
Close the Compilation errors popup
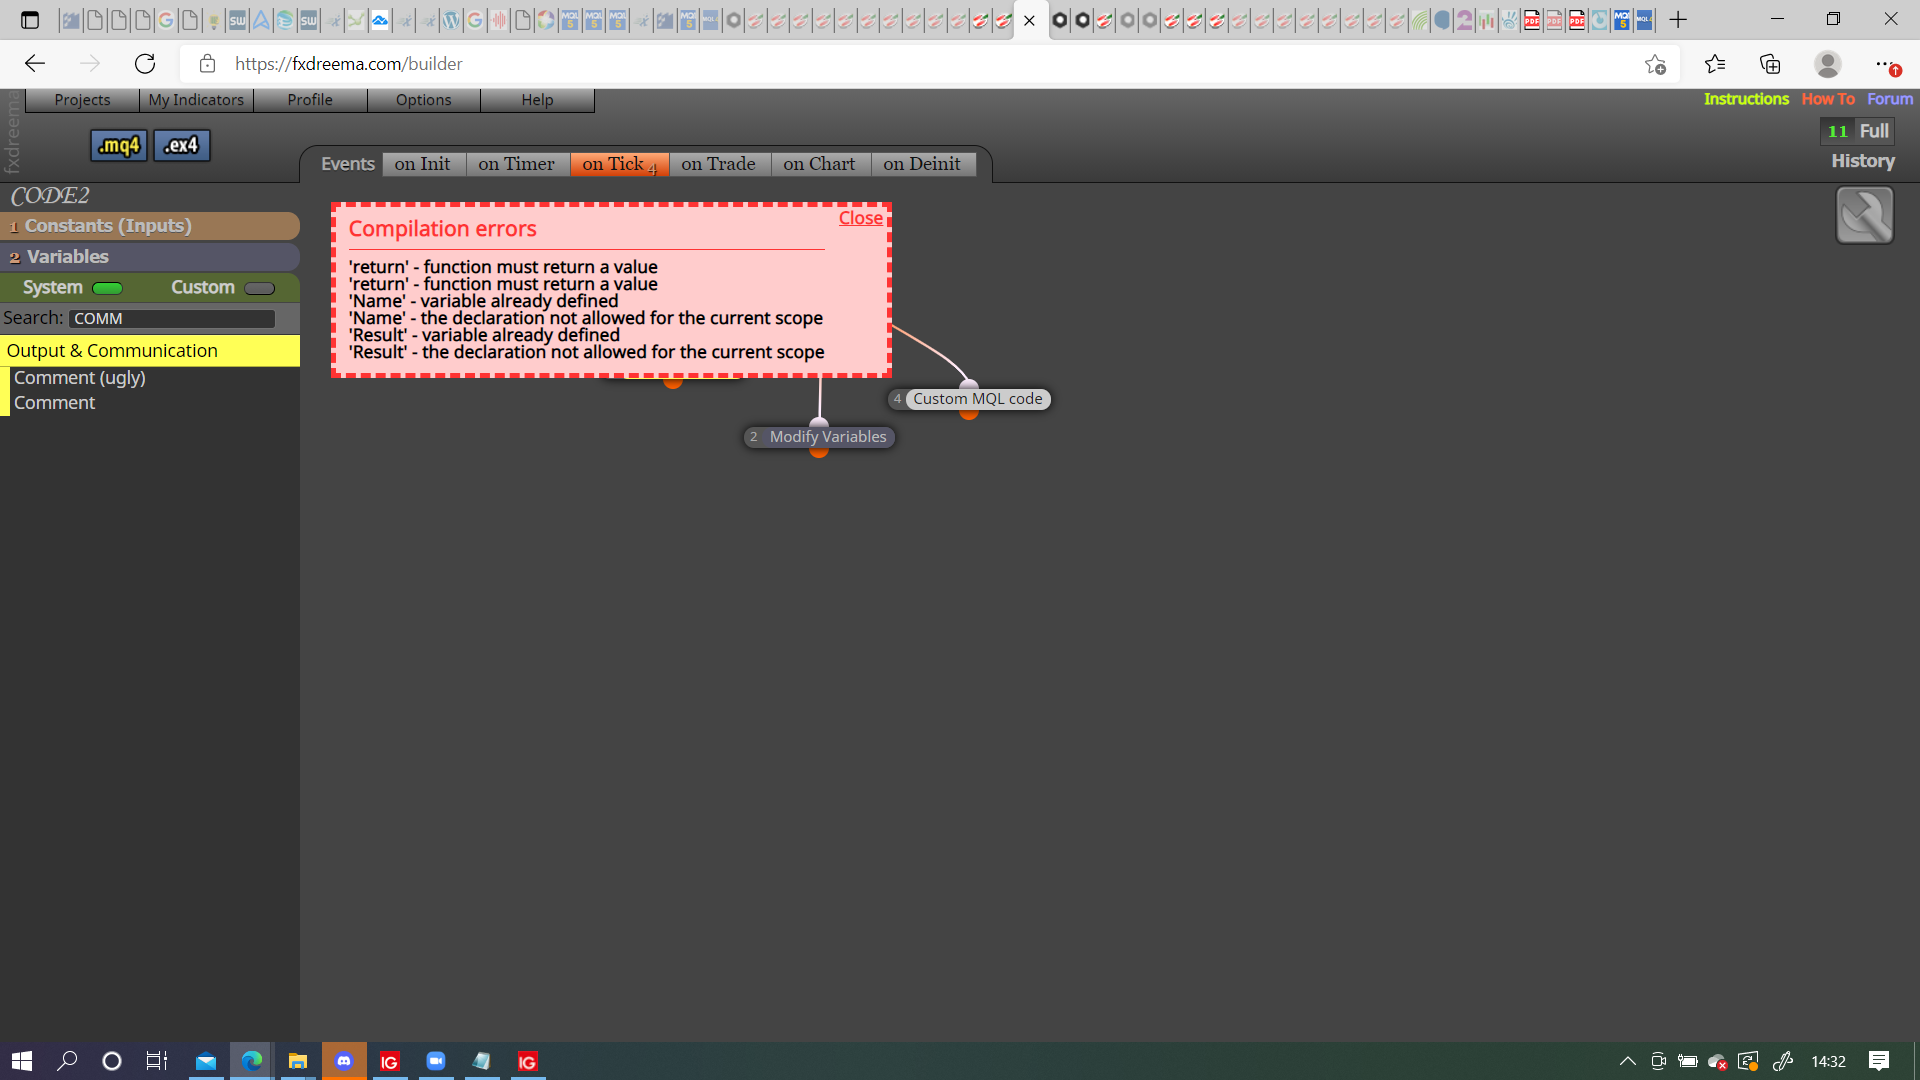[860, 218]
